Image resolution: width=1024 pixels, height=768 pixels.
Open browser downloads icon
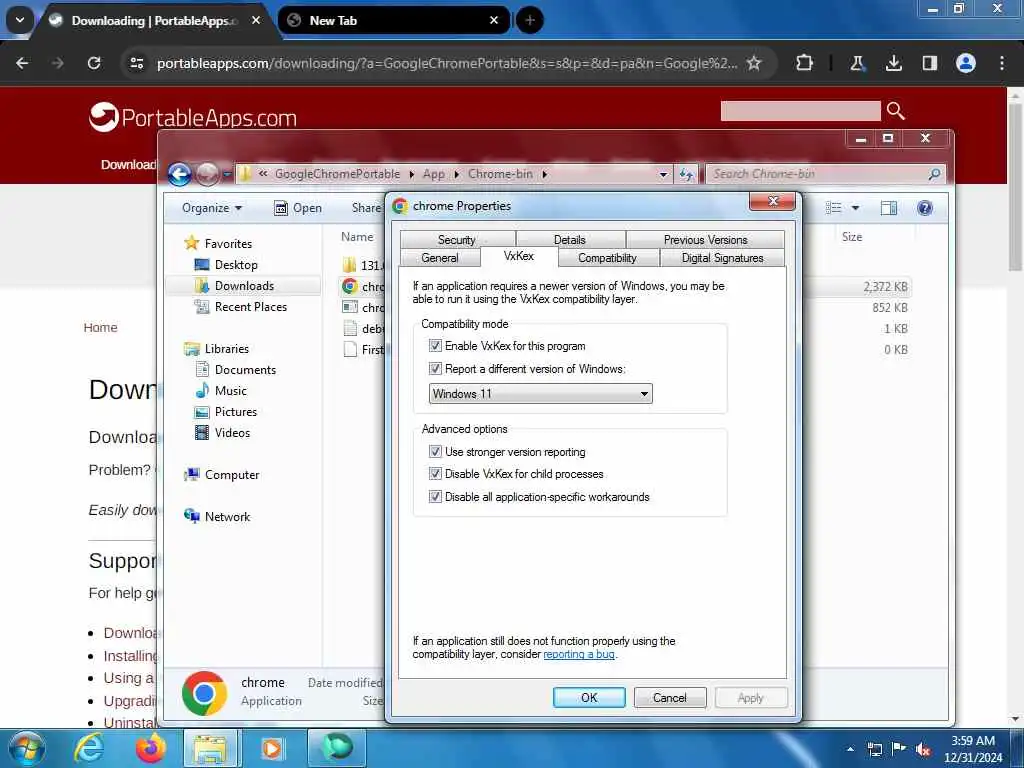pos(893,63)
